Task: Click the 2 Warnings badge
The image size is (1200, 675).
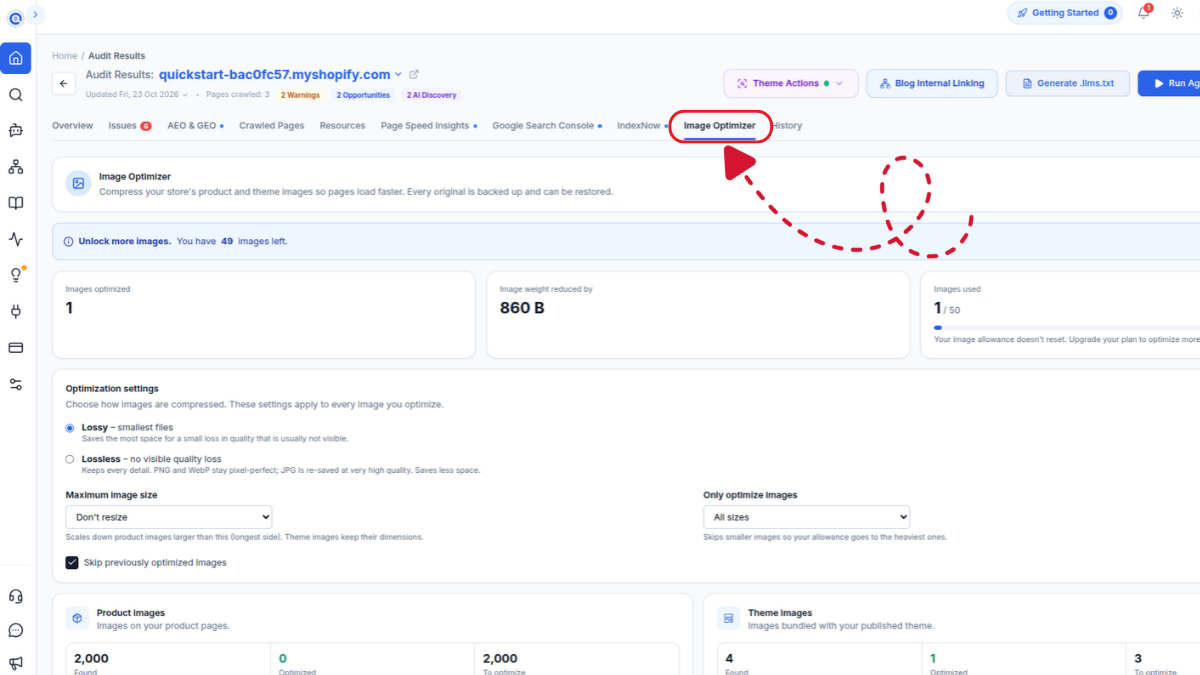Action: pyautogui.click(x=299, y=95)
